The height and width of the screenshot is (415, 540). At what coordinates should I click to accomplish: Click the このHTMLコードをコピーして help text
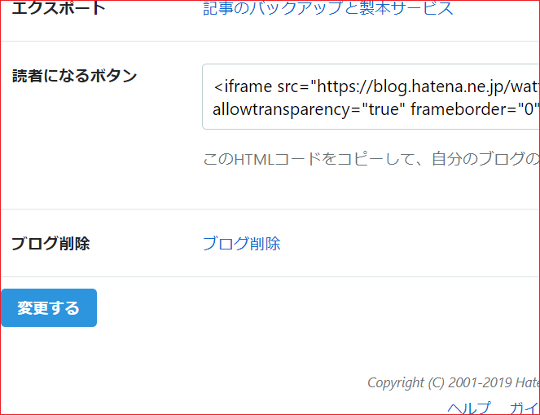pyautogui.click(x=371, y=159)
